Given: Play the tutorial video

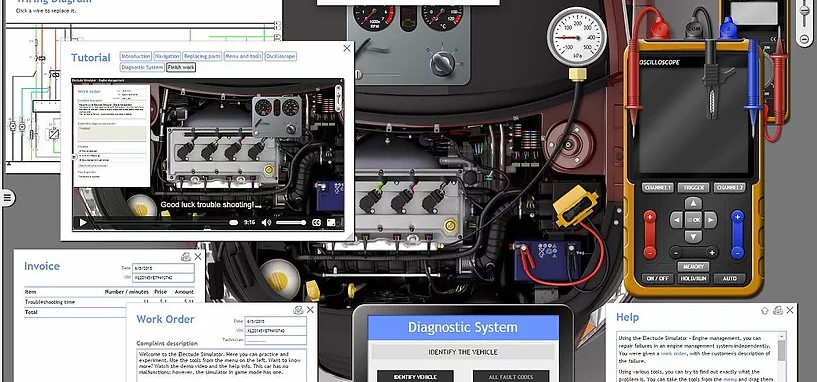Looking at the screenshot, I should 83,223.
